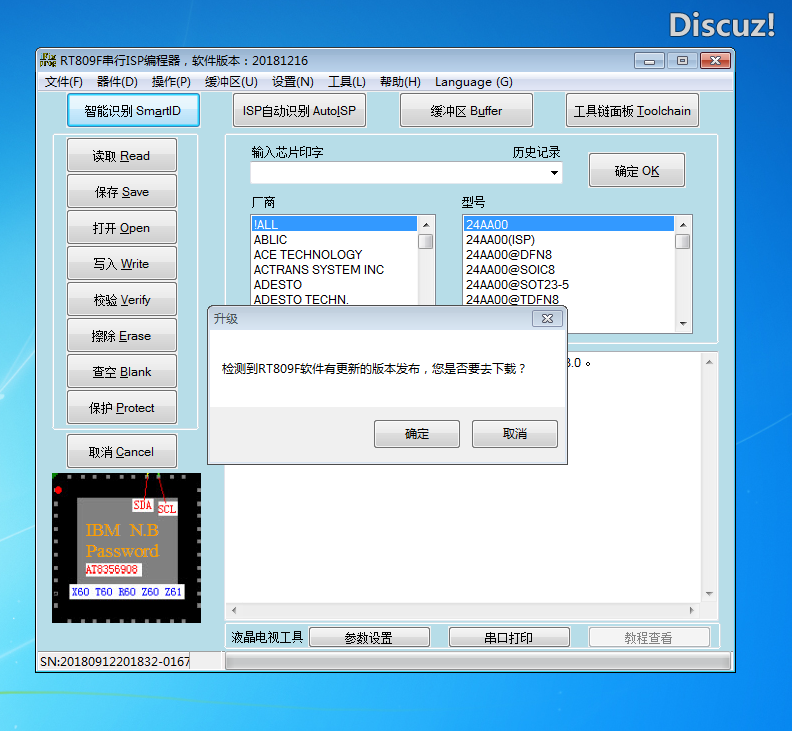Open the 帮助(H) menu
Image resolution: width=792 pixels, height=731 pixels.
[401, 81]
